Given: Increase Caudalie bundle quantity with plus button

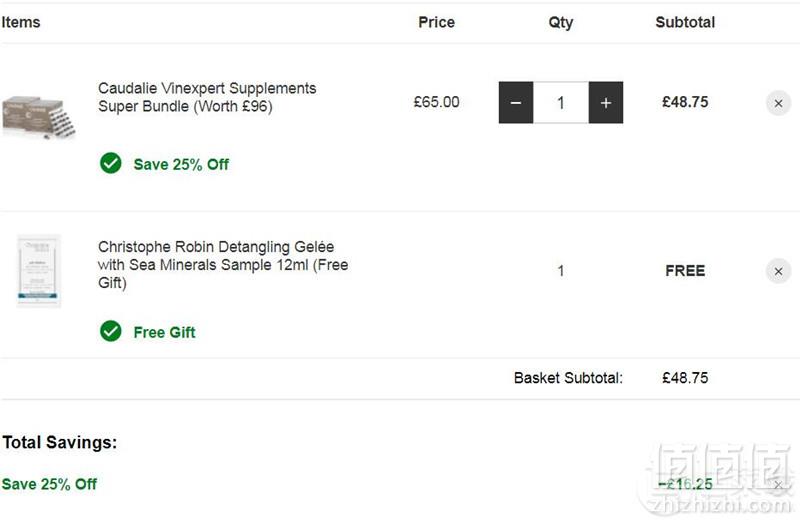Looking at the screenshot, I should (x=606, y=103).
